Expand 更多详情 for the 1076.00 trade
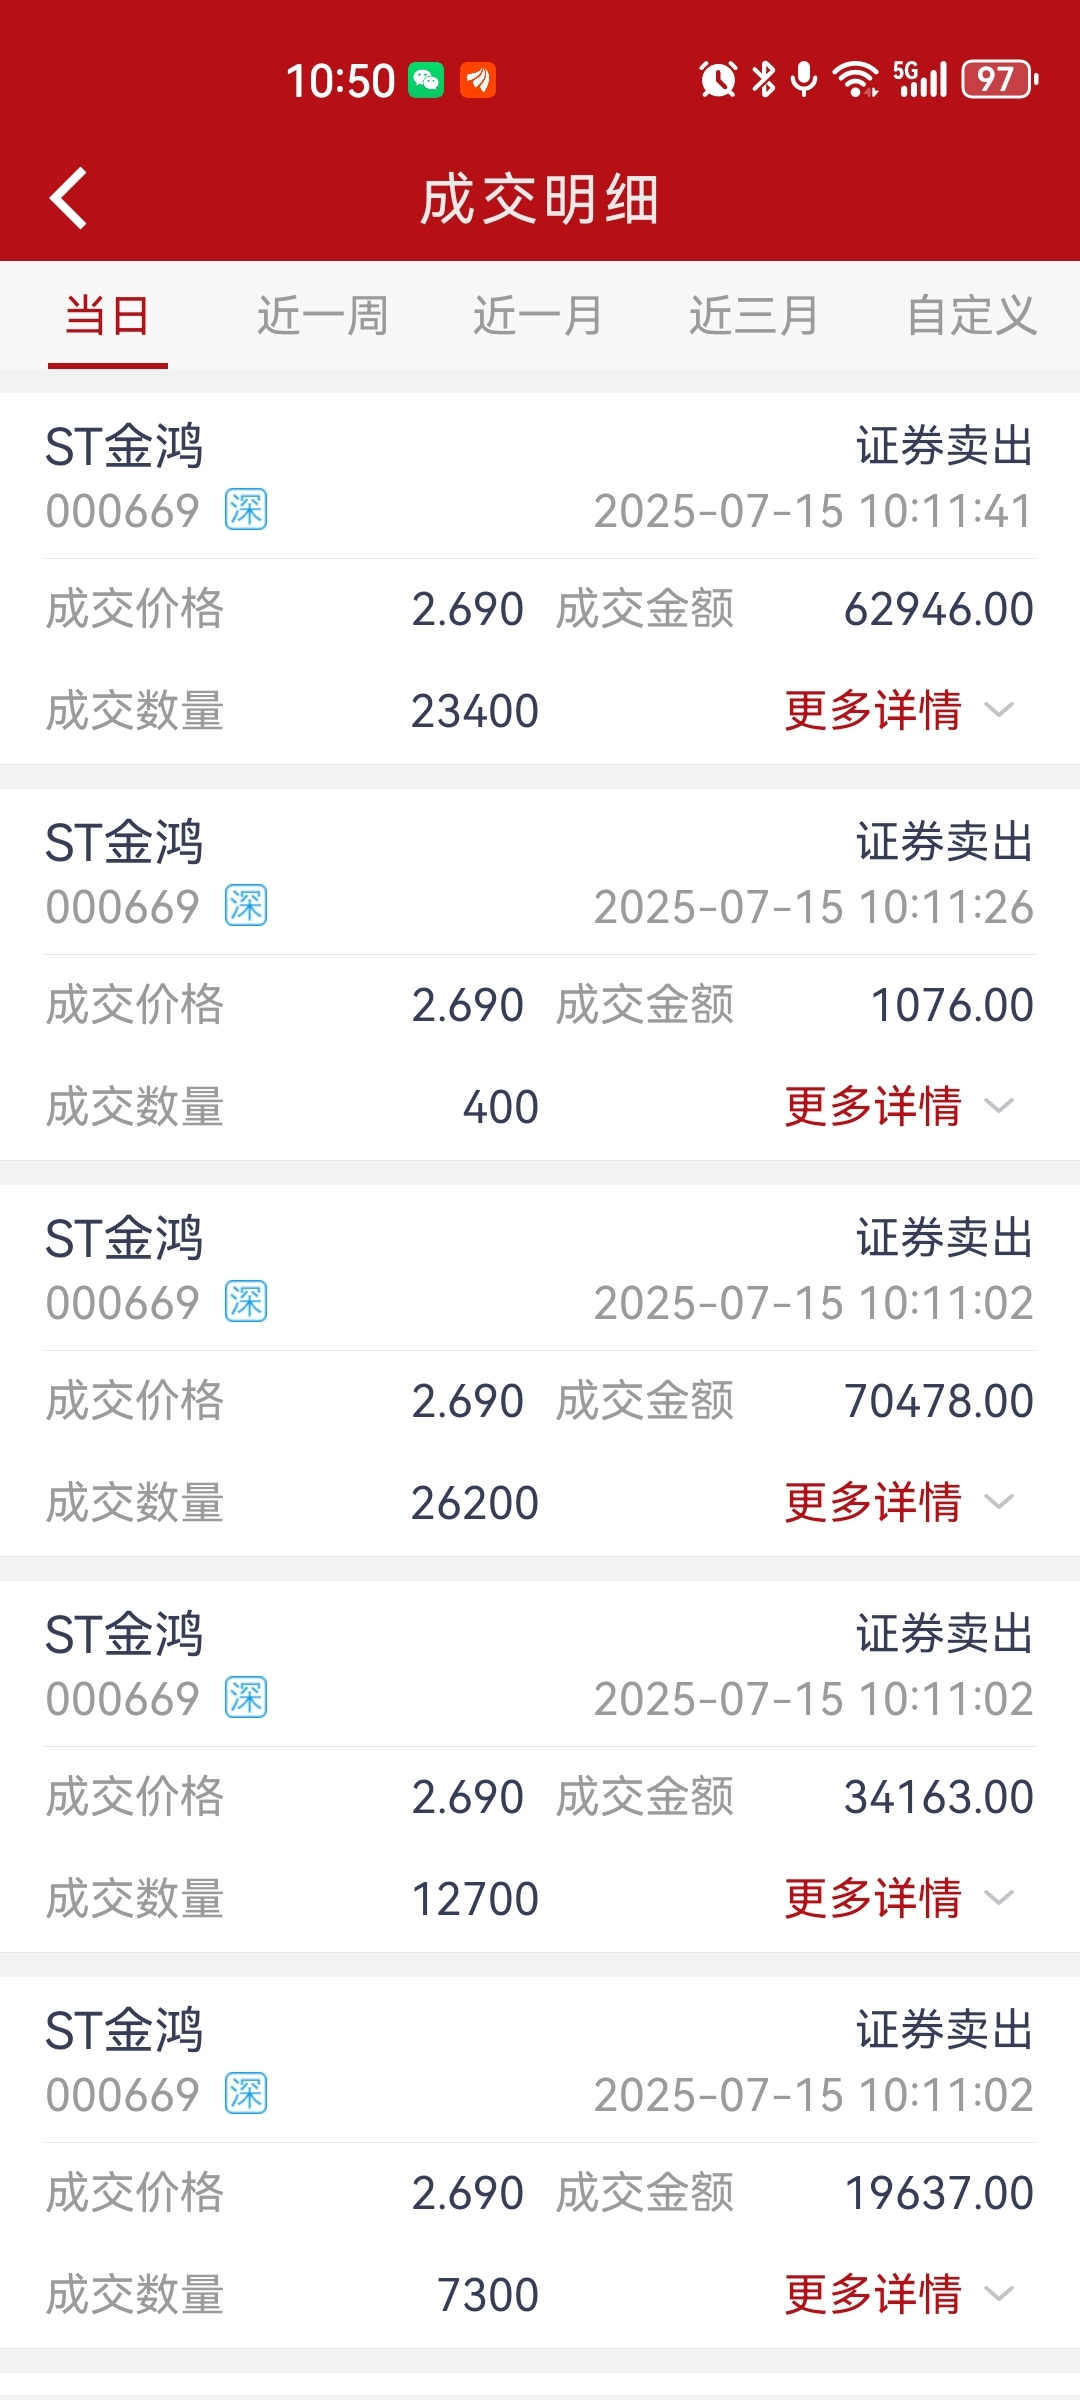The width and height of the screenshot is (1080, 2400). point(899,1106)
